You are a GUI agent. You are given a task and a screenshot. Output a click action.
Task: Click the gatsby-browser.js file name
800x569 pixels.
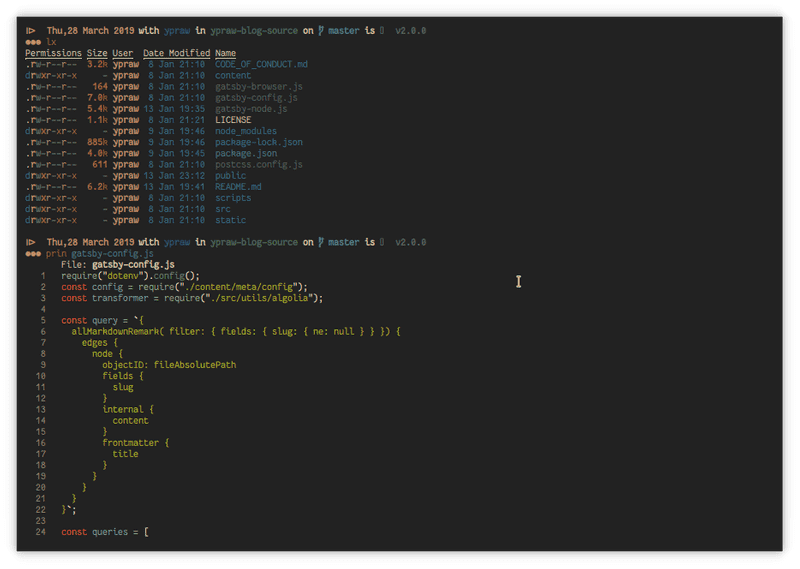pyautogui.click(x=259, y=87)
